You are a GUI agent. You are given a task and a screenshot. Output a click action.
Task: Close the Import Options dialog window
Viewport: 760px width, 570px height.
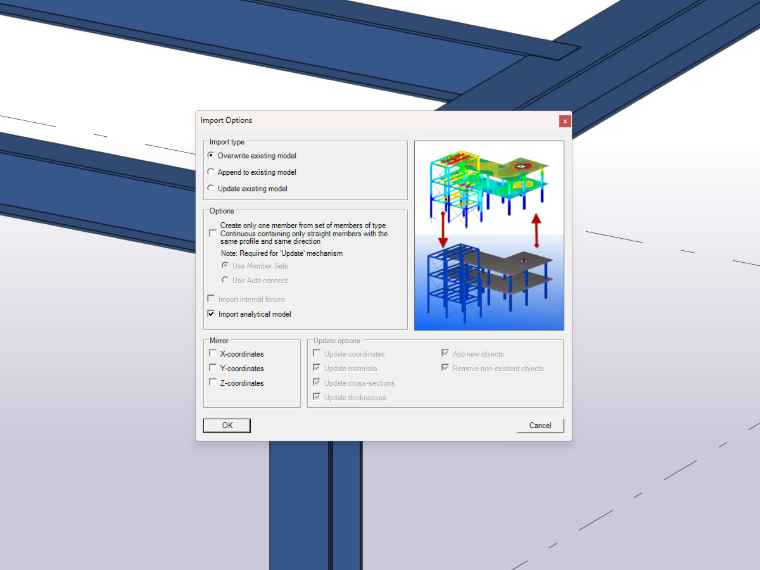pyautogui.click(x=565, y=121)
